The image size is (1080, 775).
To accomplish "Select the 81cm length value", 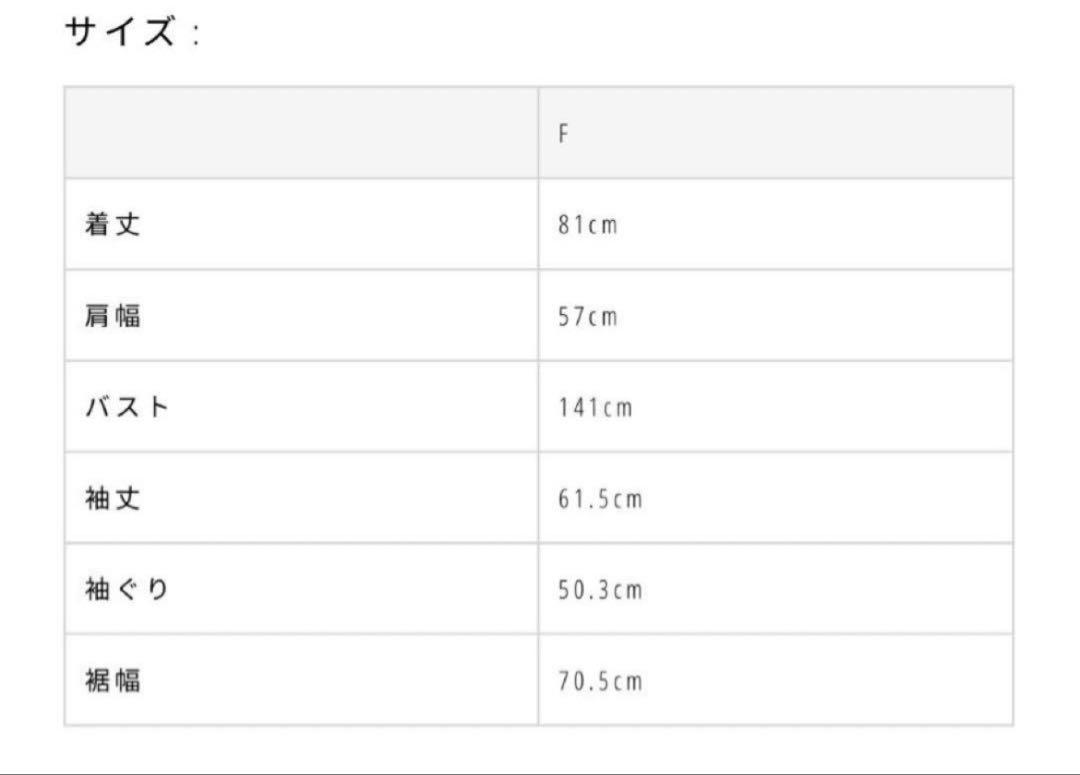I will 588,225.
